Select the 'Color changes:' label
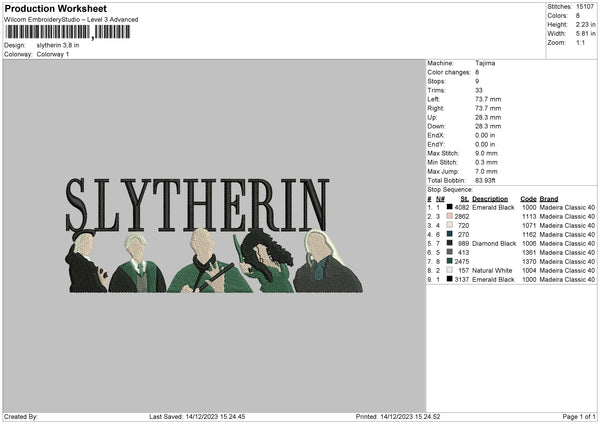The image size is (600, 424). [x=449, y=72]
